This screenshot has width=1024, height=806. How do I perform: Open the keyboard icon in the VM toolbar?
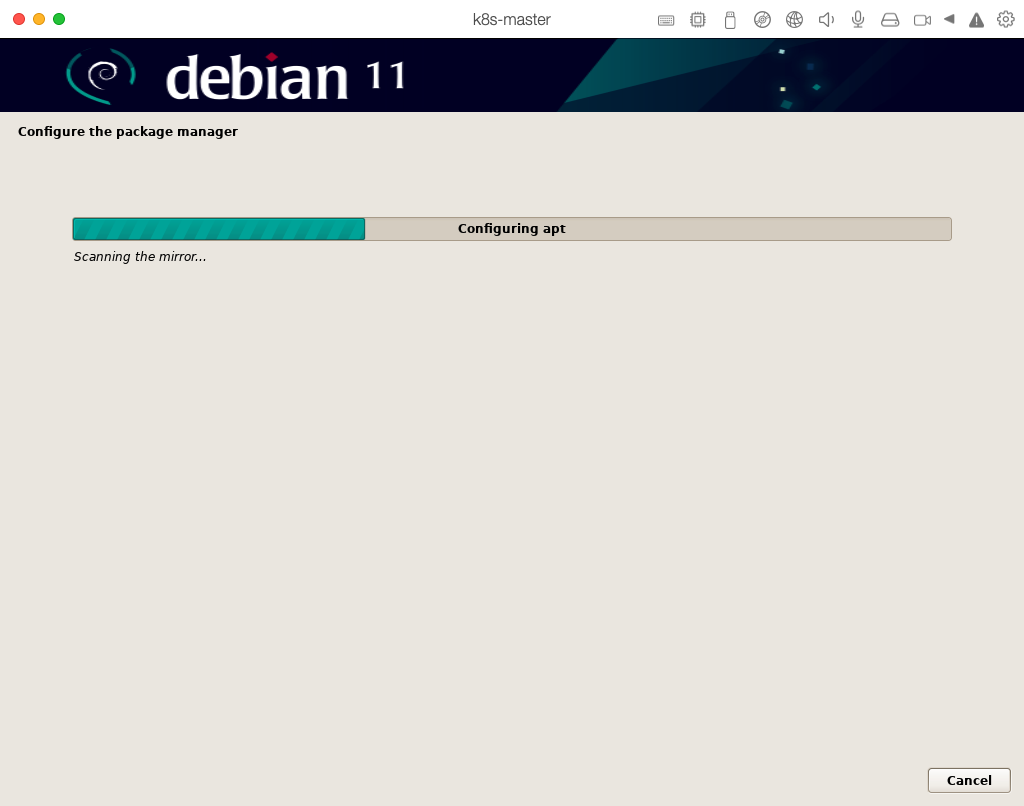click(x=665, y=20)
